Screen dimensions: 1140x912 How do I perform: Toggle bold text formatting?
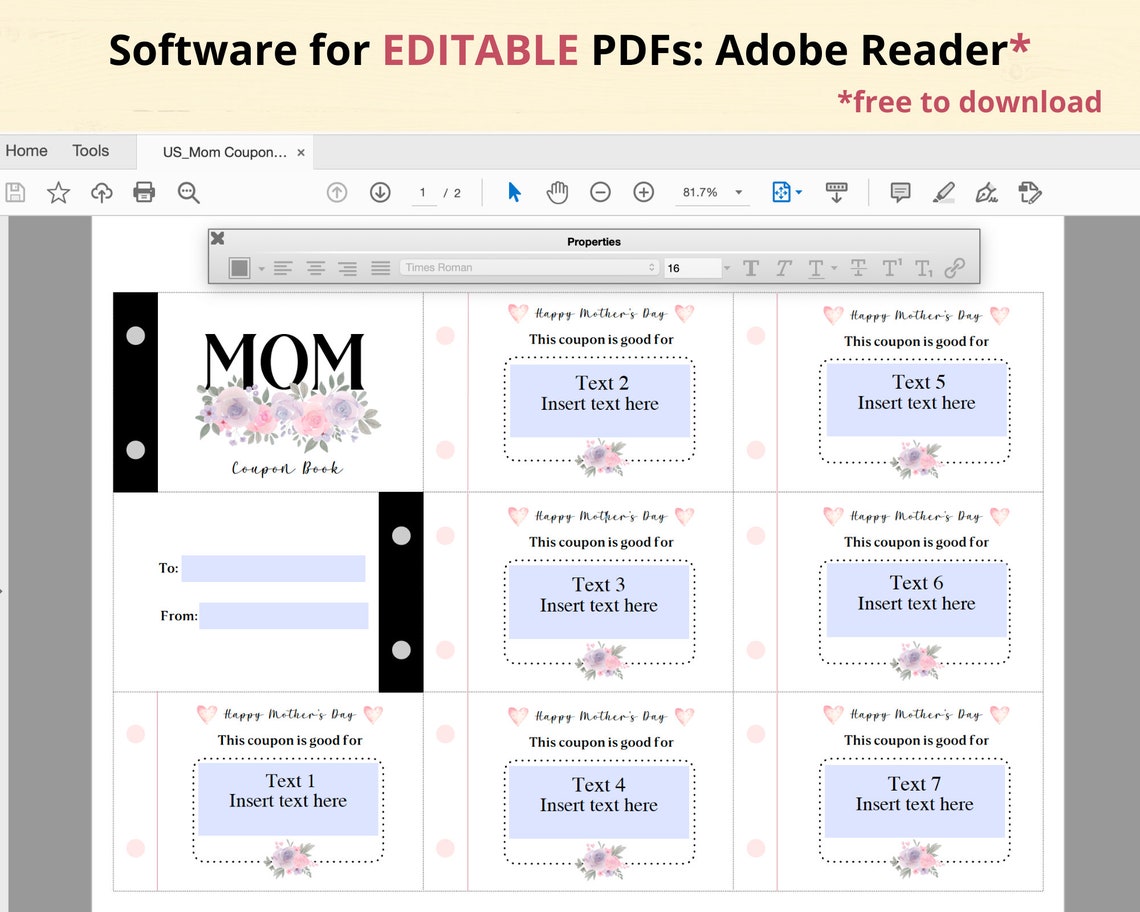(750, 267)
